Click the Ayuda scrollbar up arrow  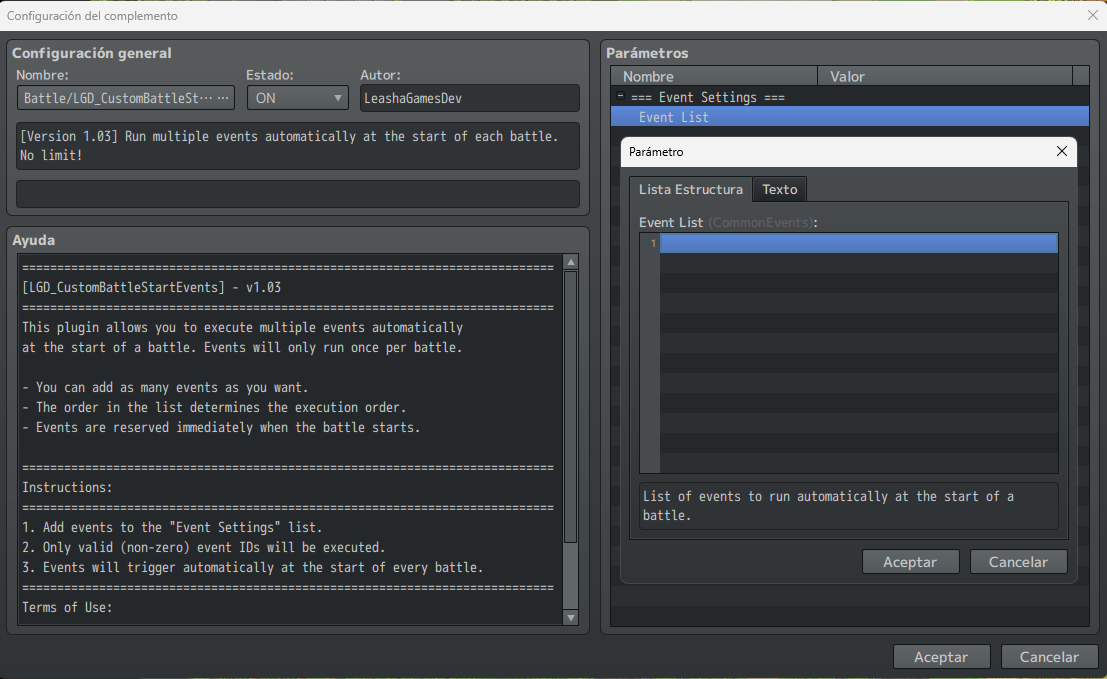[570, 262]
